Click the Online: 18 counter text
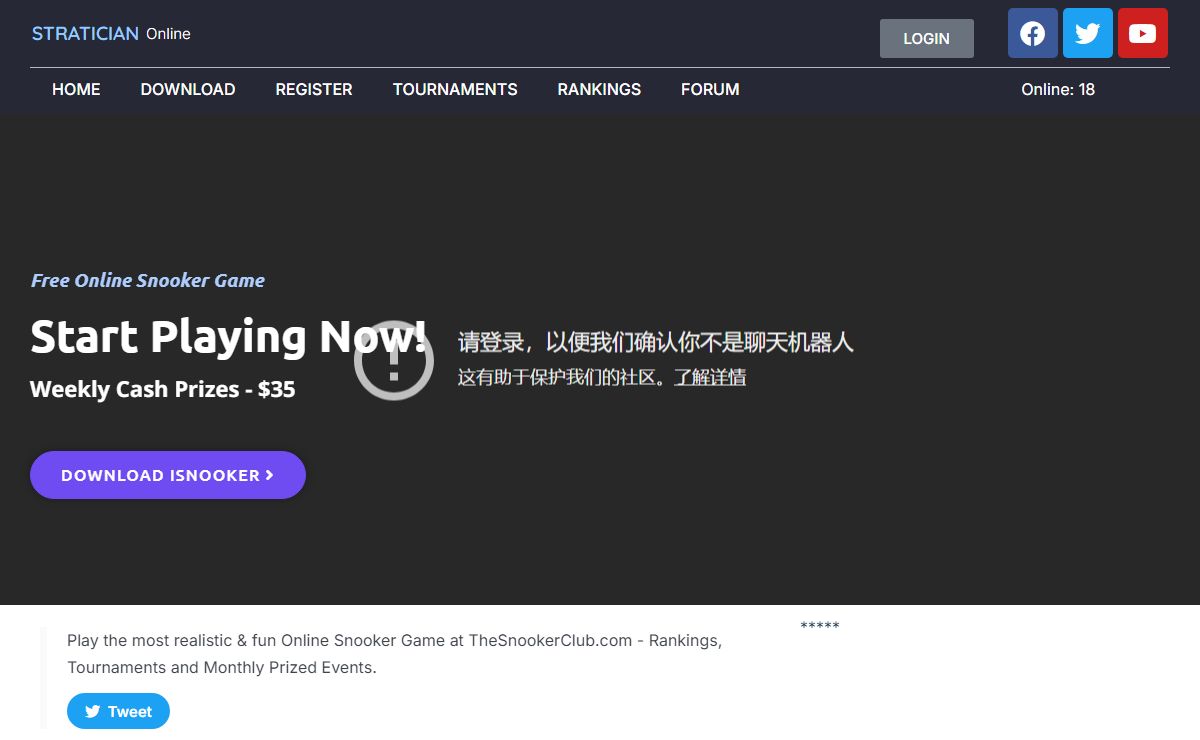Image resolution: width=1200 pixels, height=740 pixels. tap(1058, 89)
